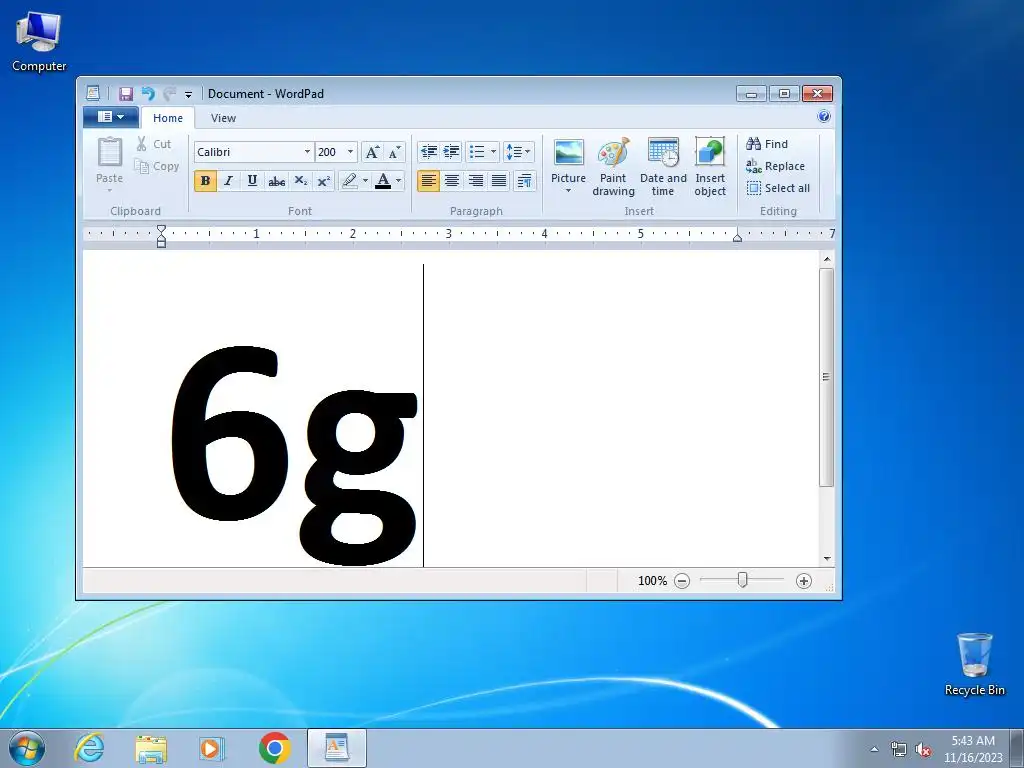This screenshot has height=768, width=1024.
Task: Expand the highlight color dropdown arrow
Action: [365, 181]
